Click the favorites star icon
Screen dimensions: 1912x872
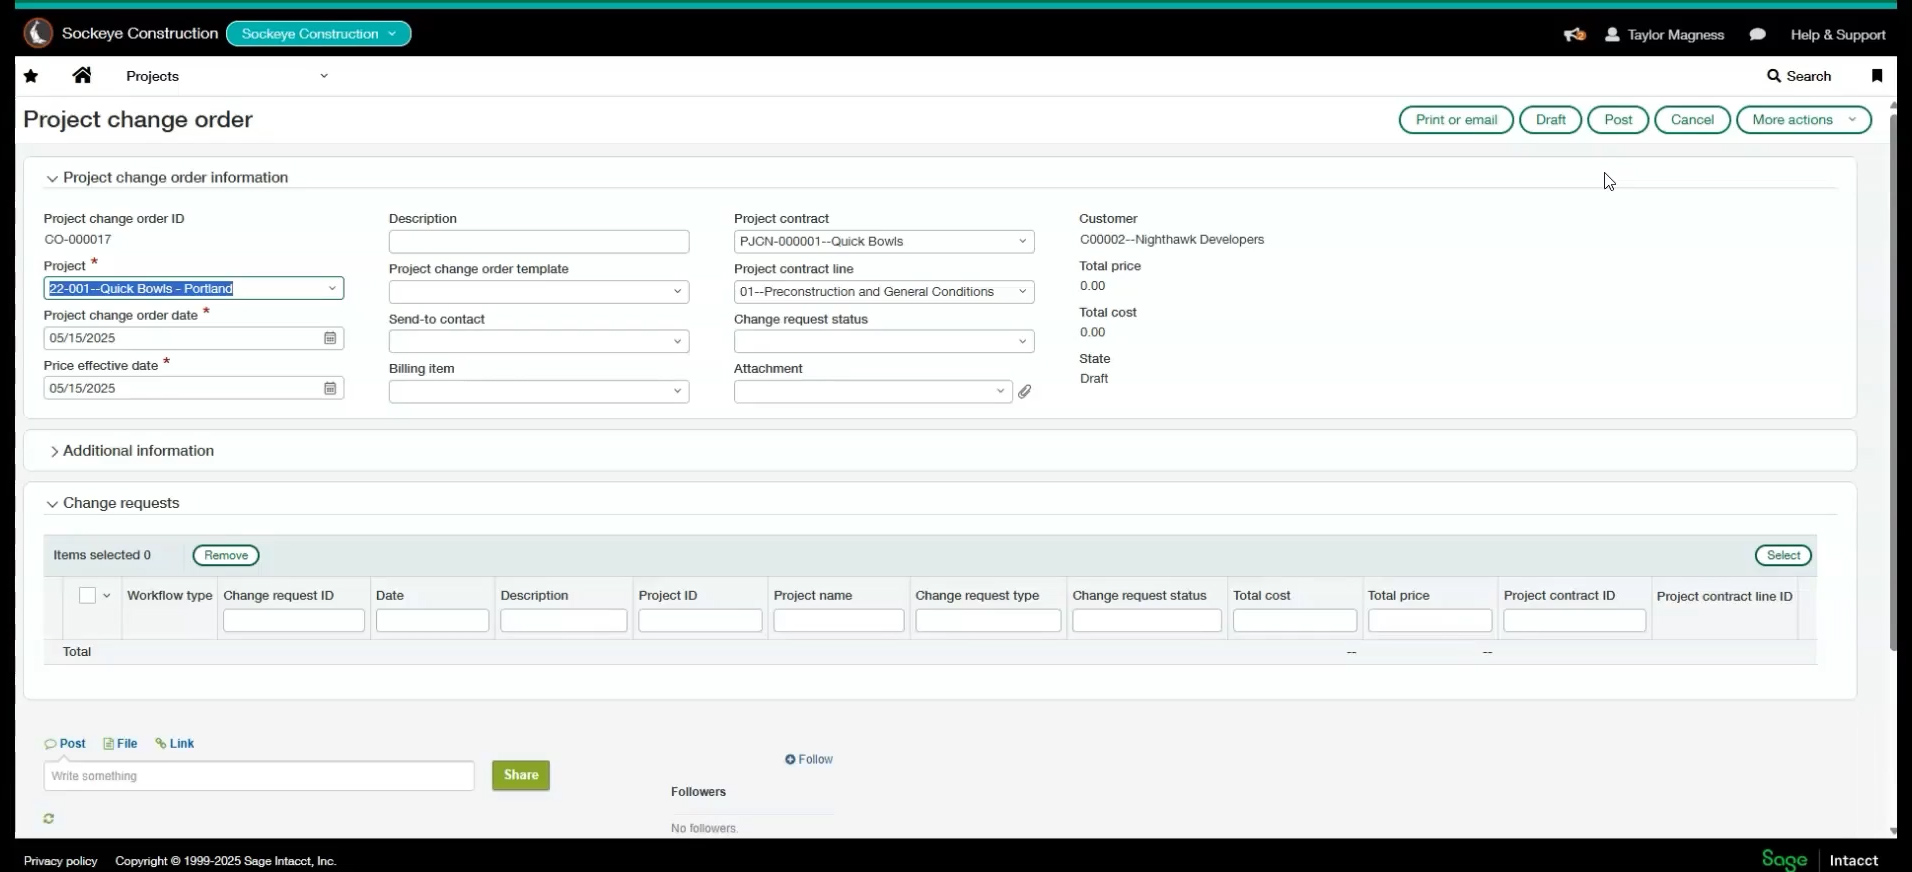[x=31, y=76]
